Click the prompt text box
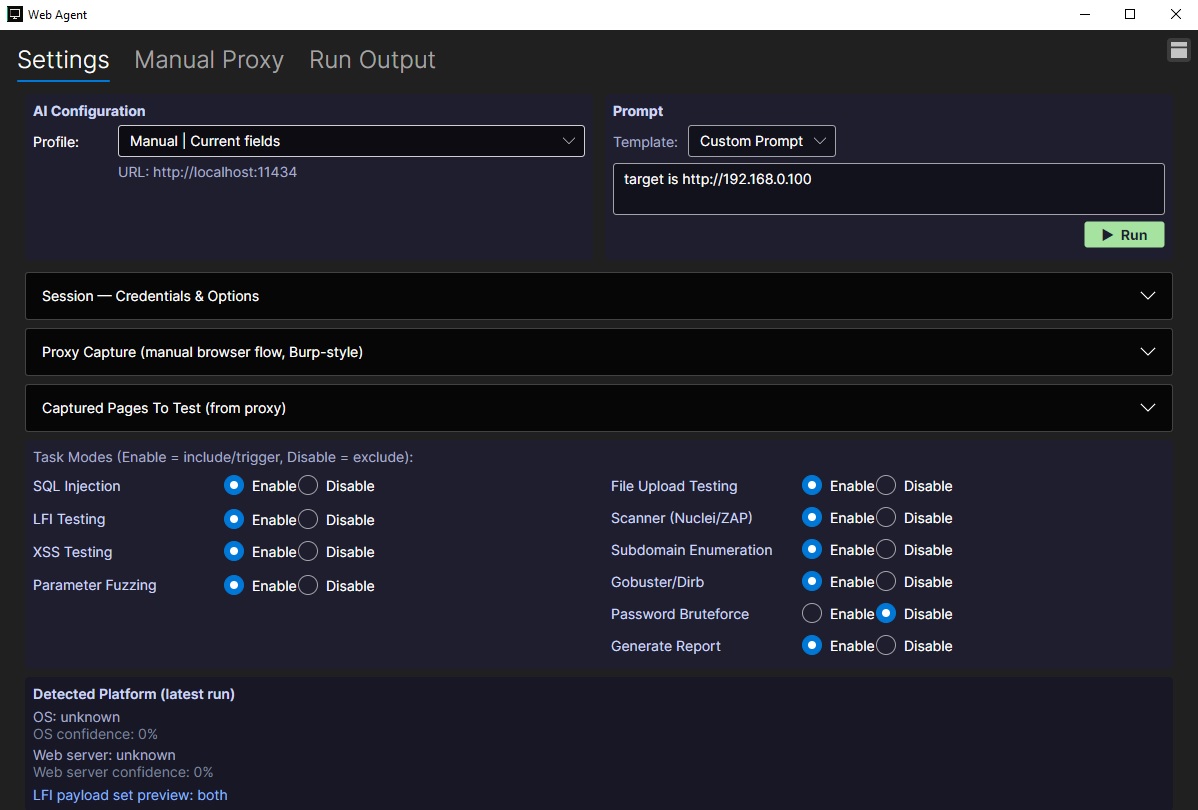Screen dimensions: 1198x810 [x=889, y=189]
